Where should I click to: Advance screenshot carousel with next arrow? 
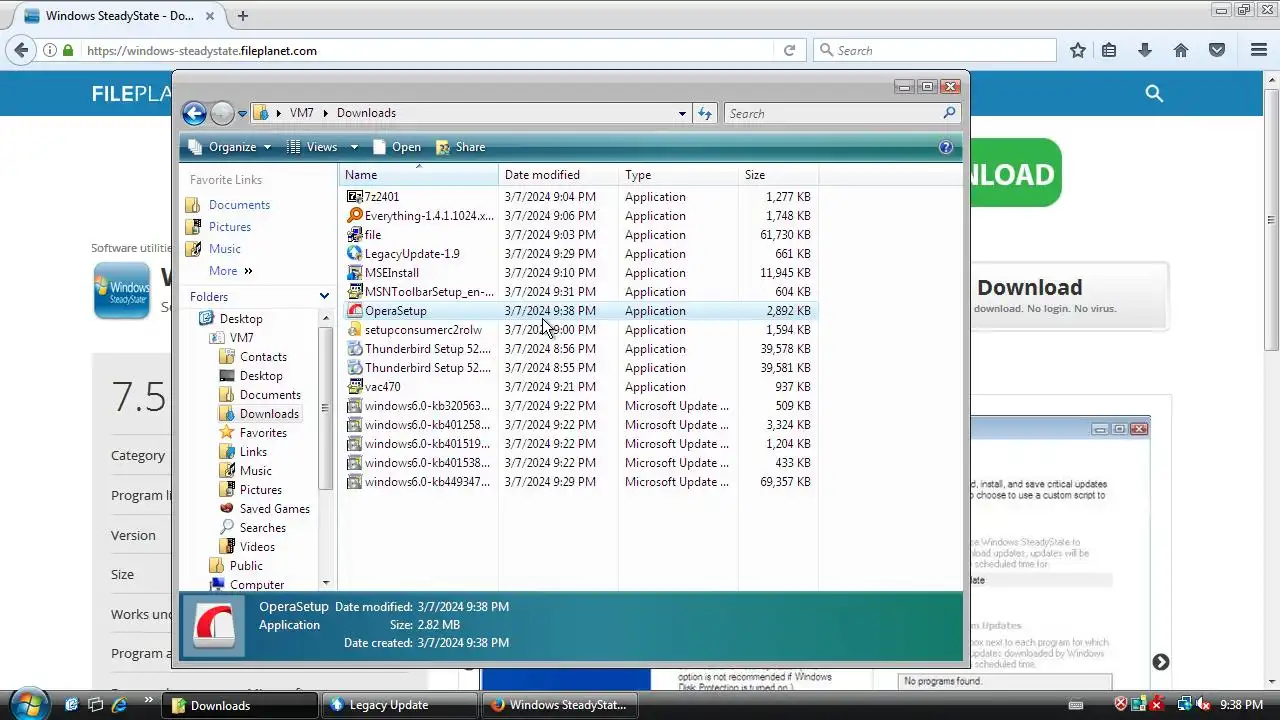pos(1160,662)
